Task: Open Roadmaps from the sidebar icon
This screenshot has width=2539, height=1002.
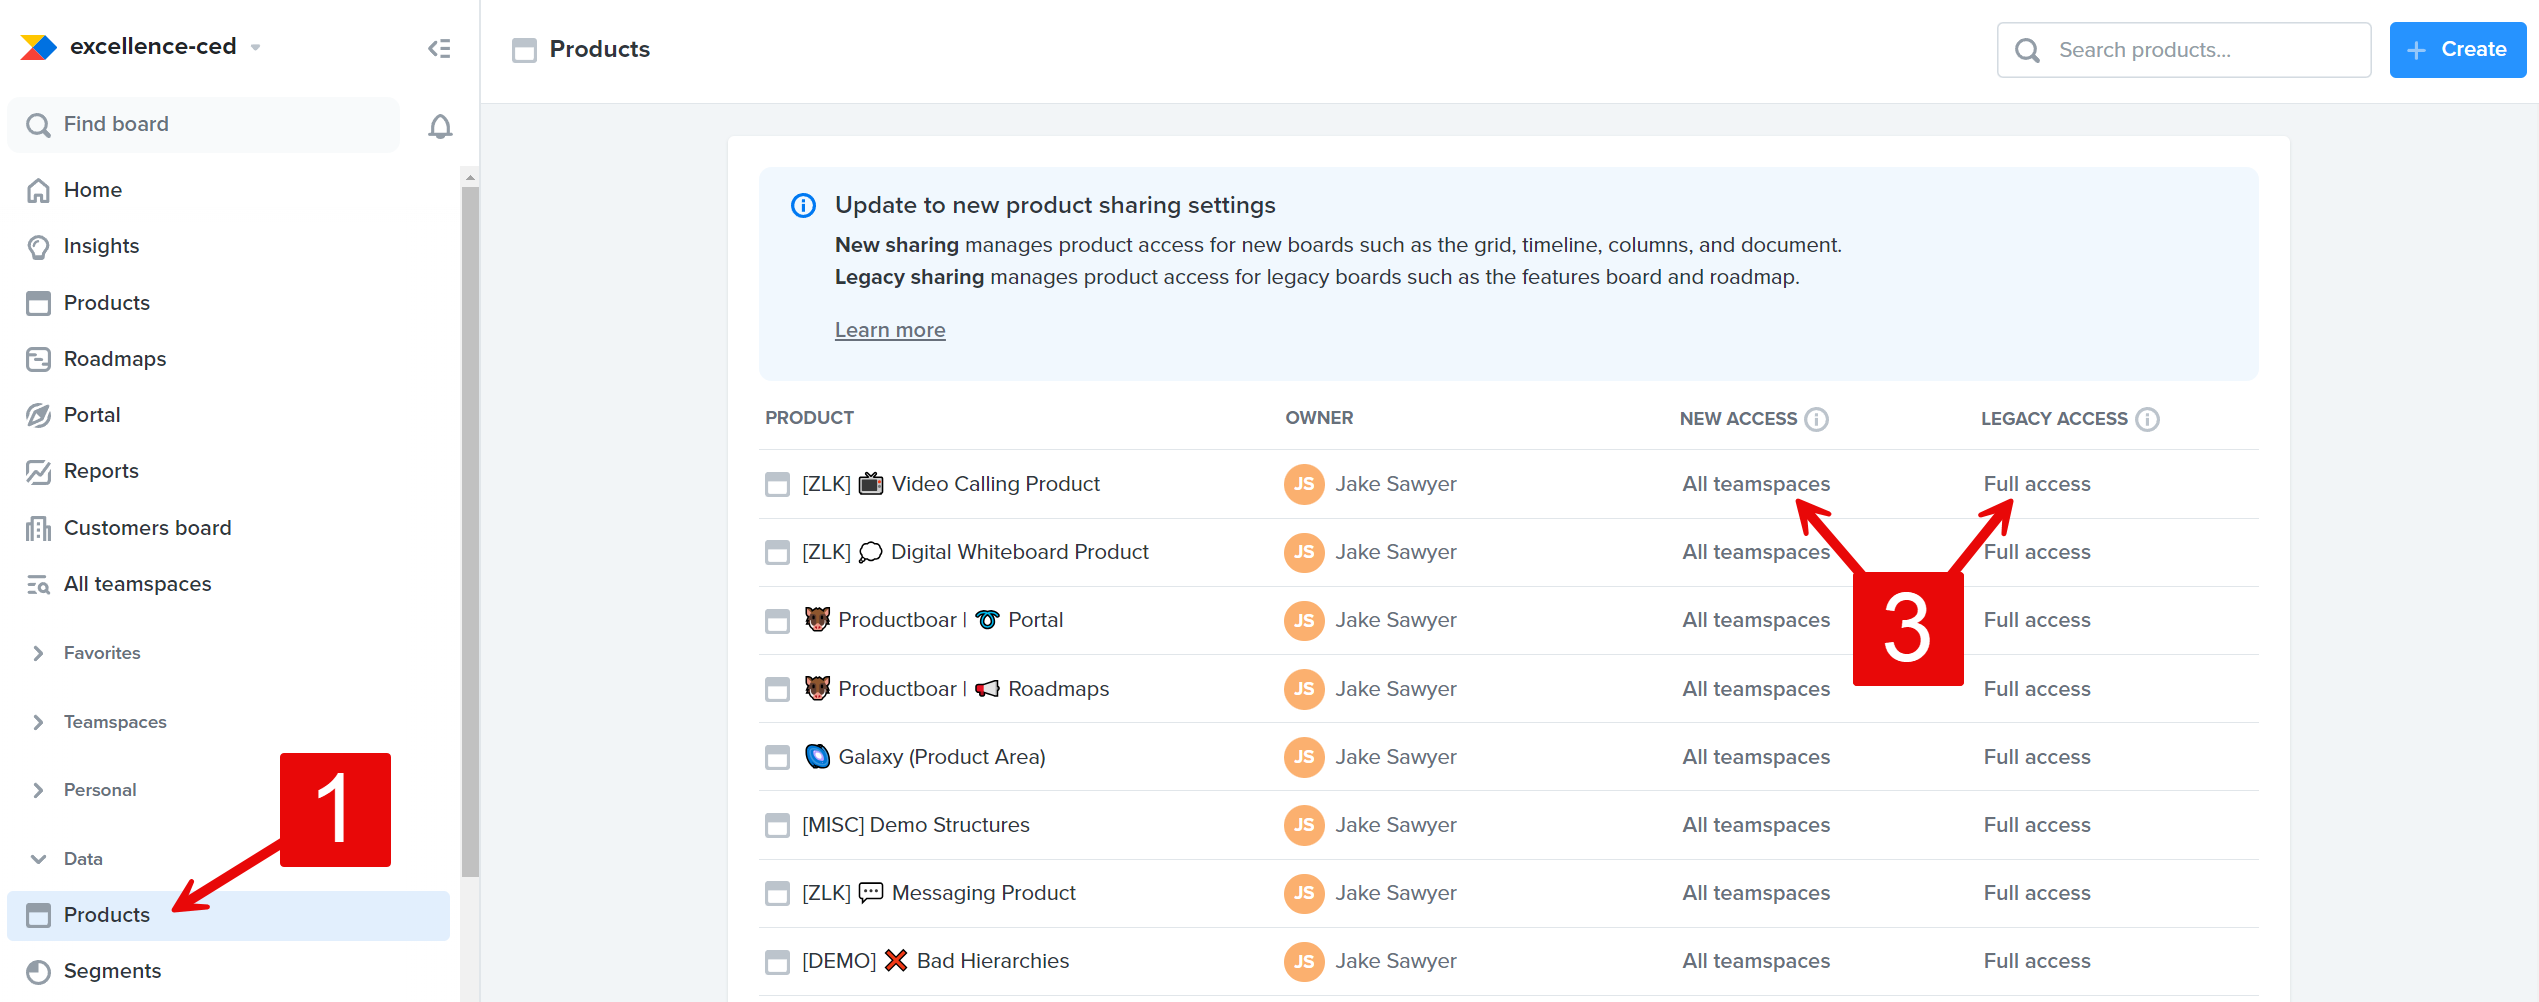Action: [x=37, y=358]
